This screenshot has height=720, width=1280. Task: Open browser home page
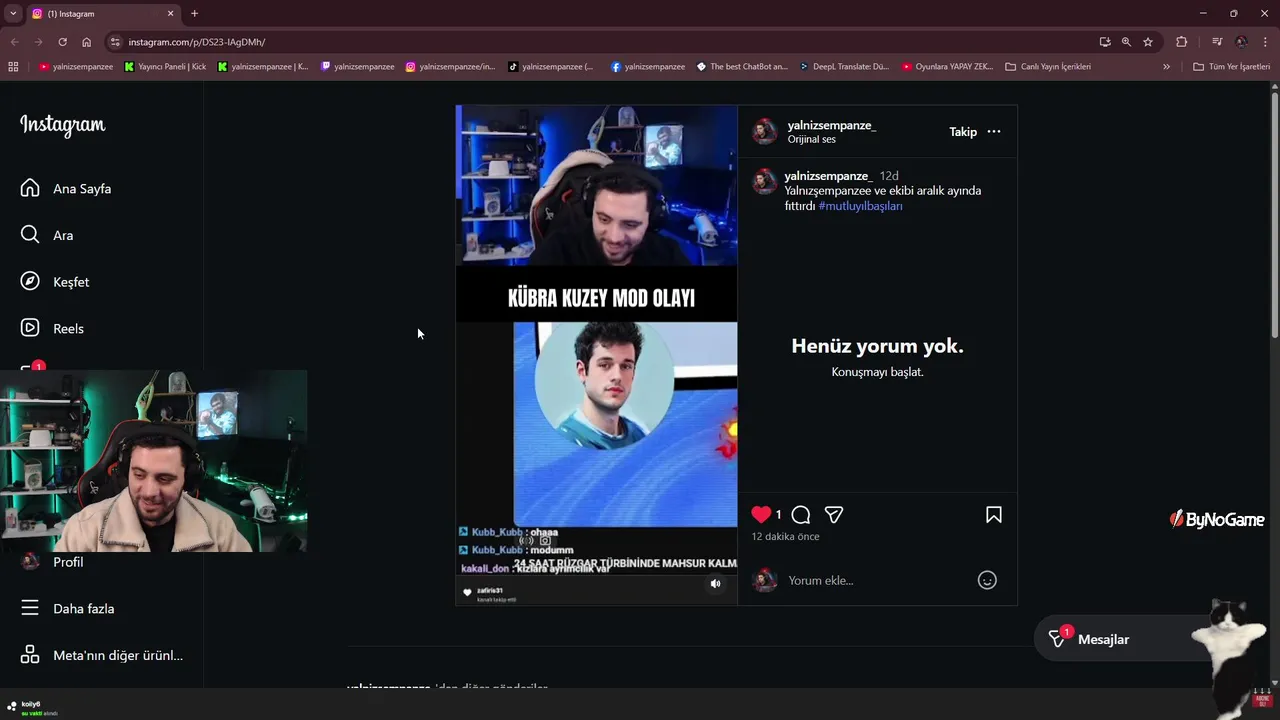click(86, 42)
